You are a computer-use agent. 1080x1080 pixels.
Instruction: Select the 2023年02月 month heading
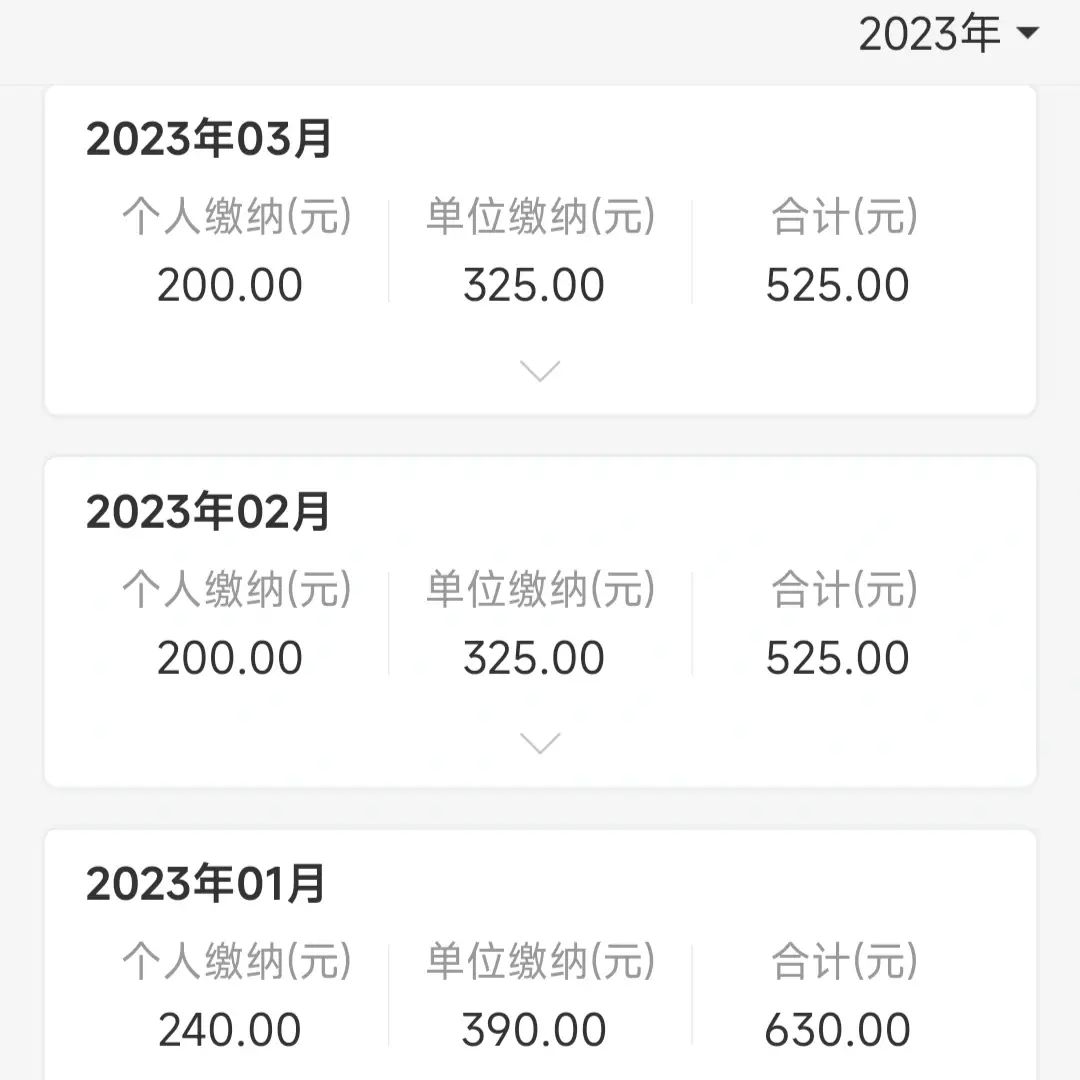(x=208, y=512)
